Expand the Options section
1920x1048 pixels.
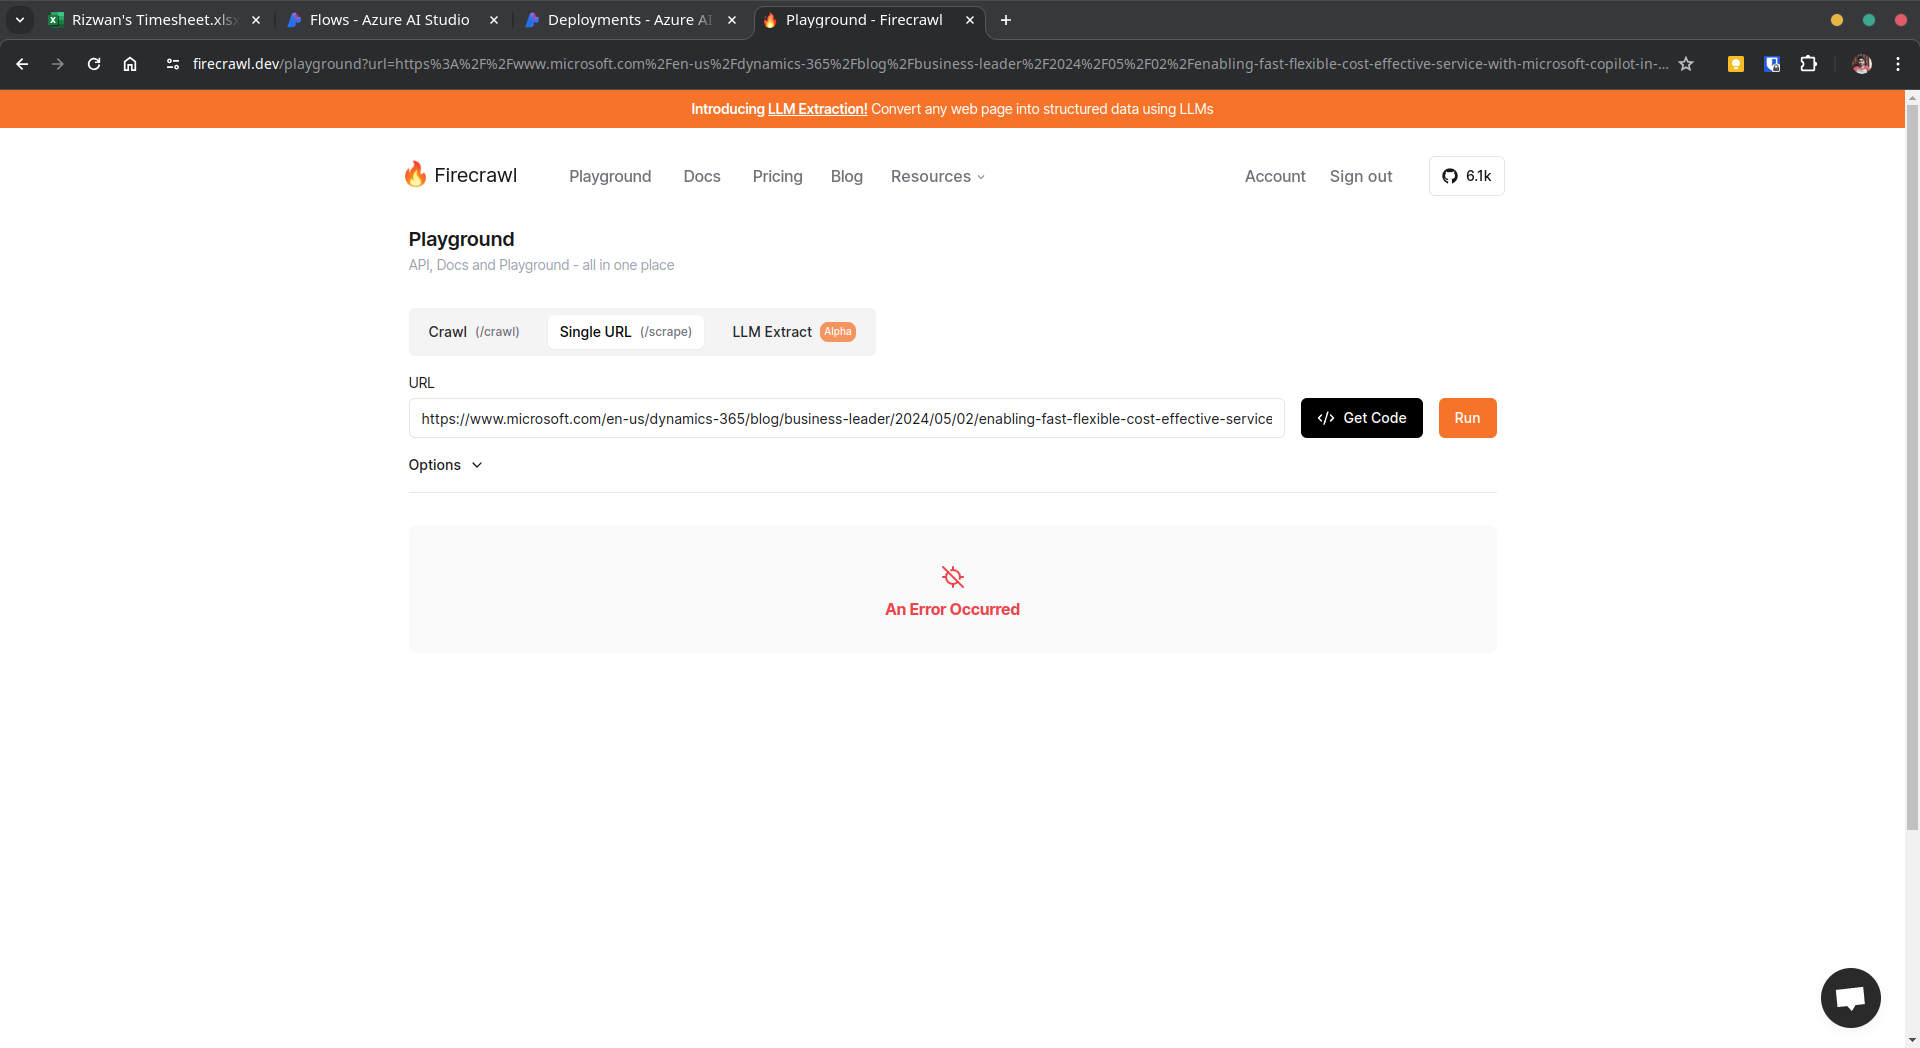445,465
